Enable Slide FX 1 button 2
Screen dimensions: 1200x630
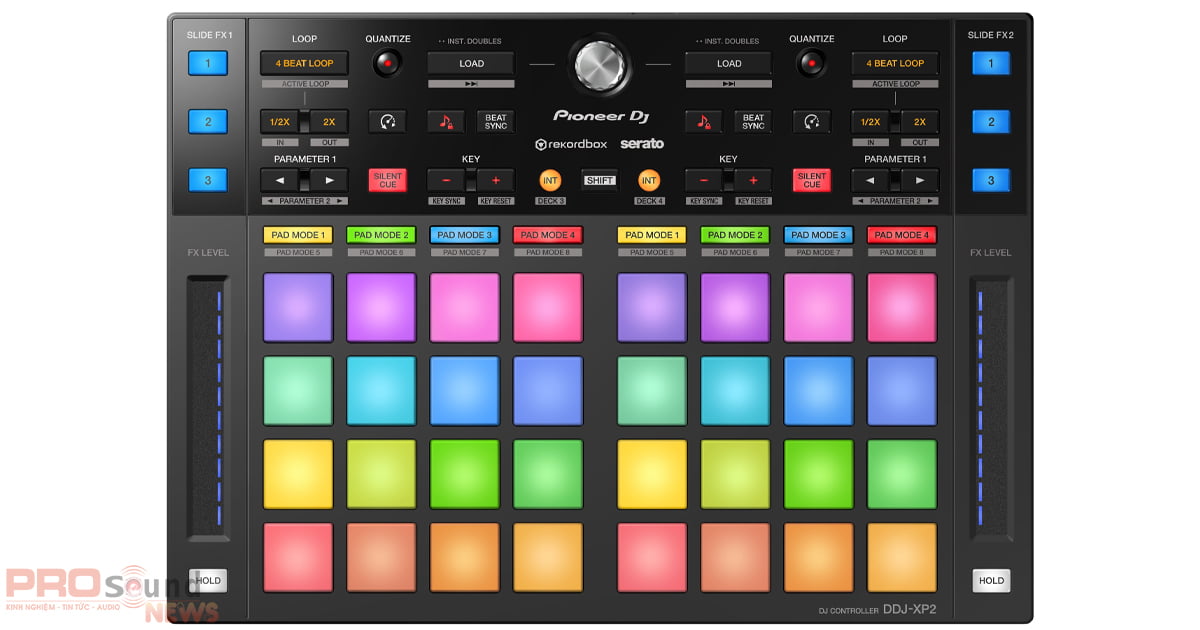point(207,121)
